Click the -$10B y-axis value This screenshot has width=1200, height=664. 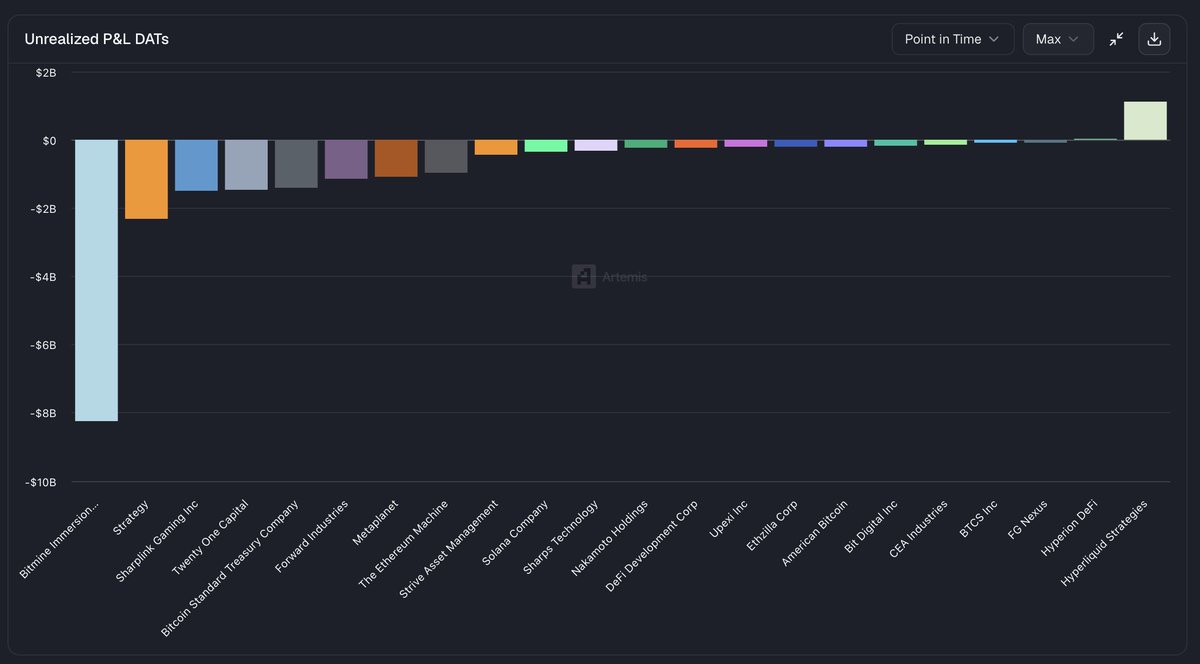point(43,482)
